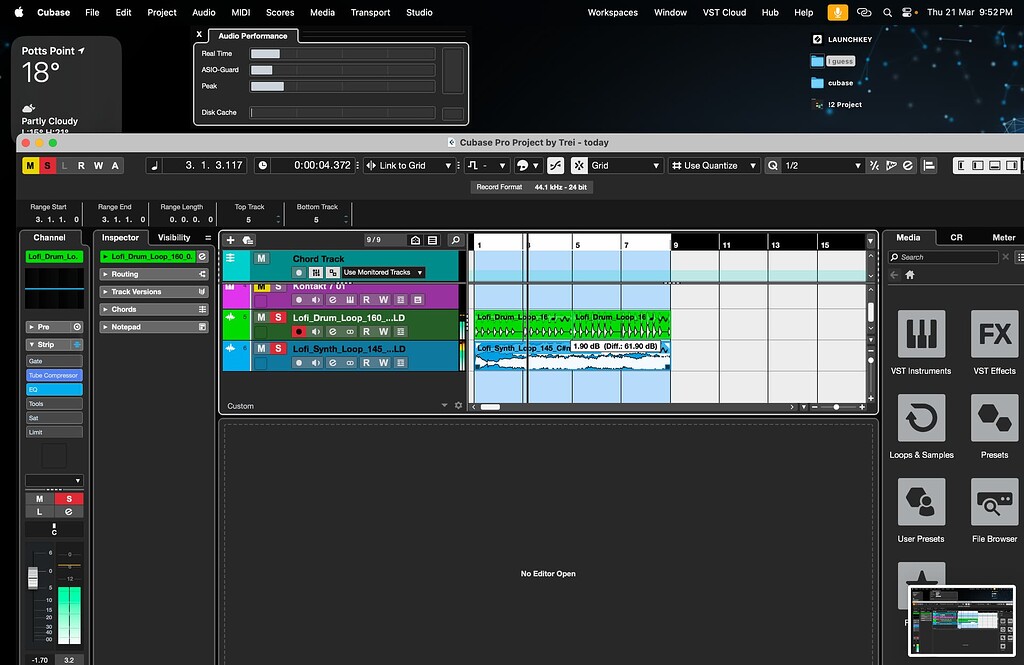Screen dimensions: 1024x665
Task: Click the Add Track plus icon
Action: (230, 240)
